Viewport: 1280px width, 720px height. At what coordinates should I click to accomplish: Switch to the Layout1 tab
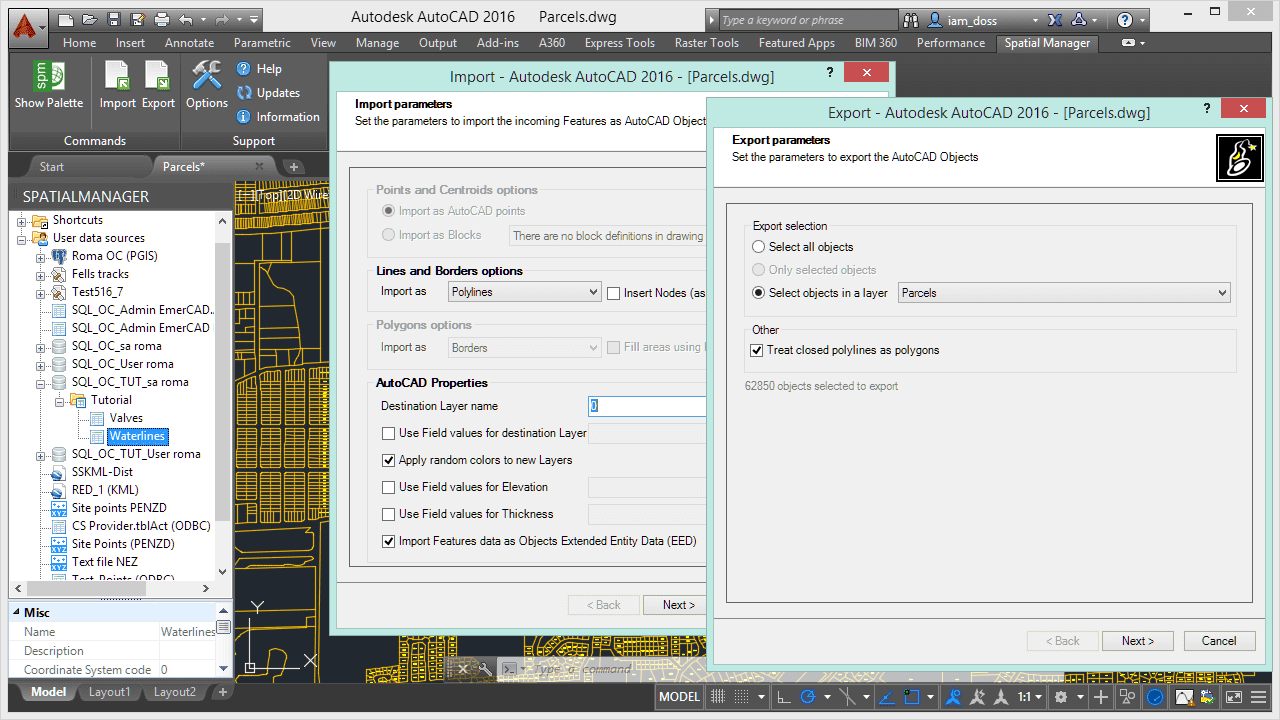109,692
